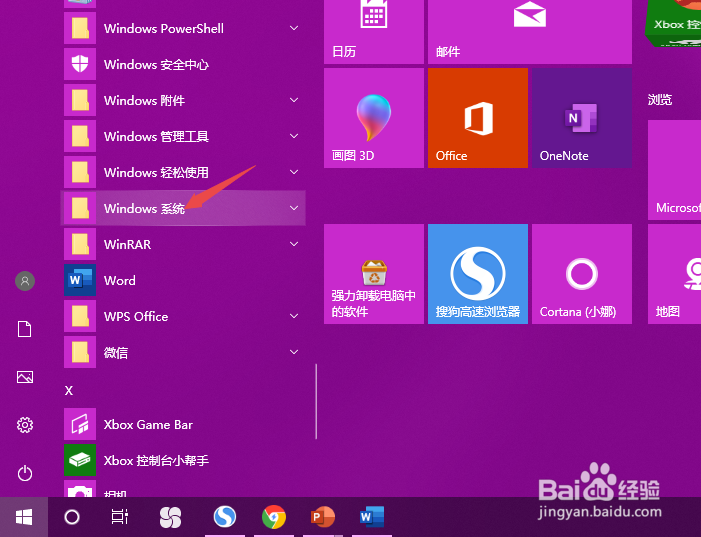Viewport: 701px width, 537px height.
Task: Open the 邮件 mail tile
Action: pyautogui.click(x=530, y=32)
